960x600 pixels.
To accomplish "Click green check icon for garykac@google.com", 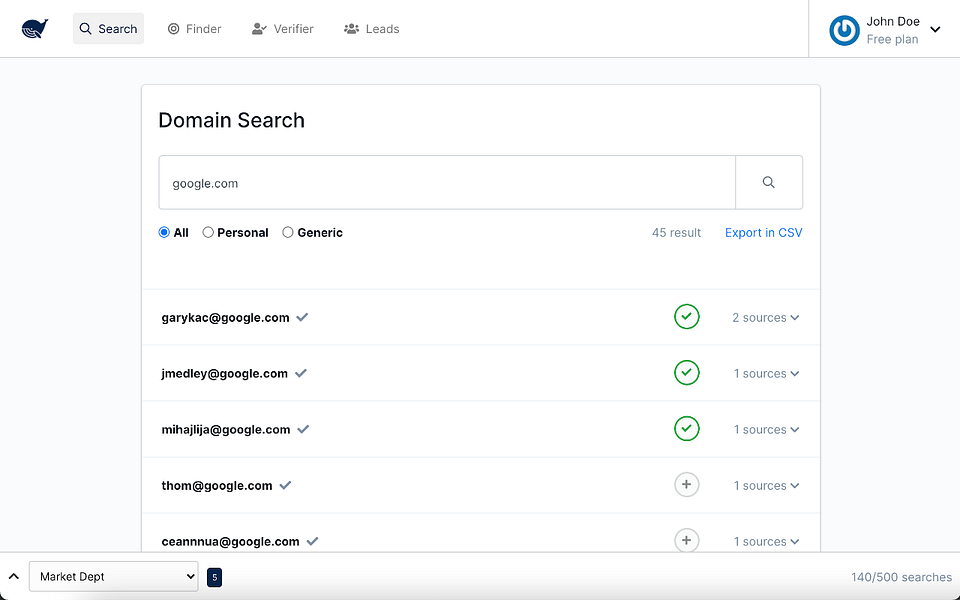I will pos(686,317).
